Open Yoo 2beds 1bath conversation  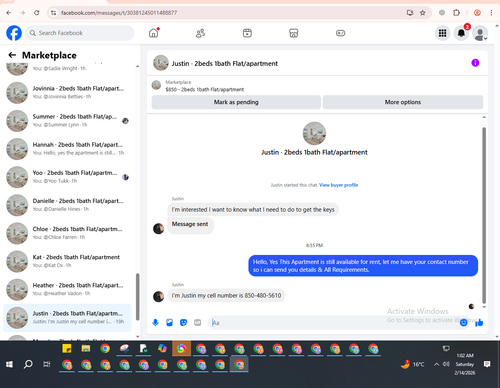pos(68,177)
